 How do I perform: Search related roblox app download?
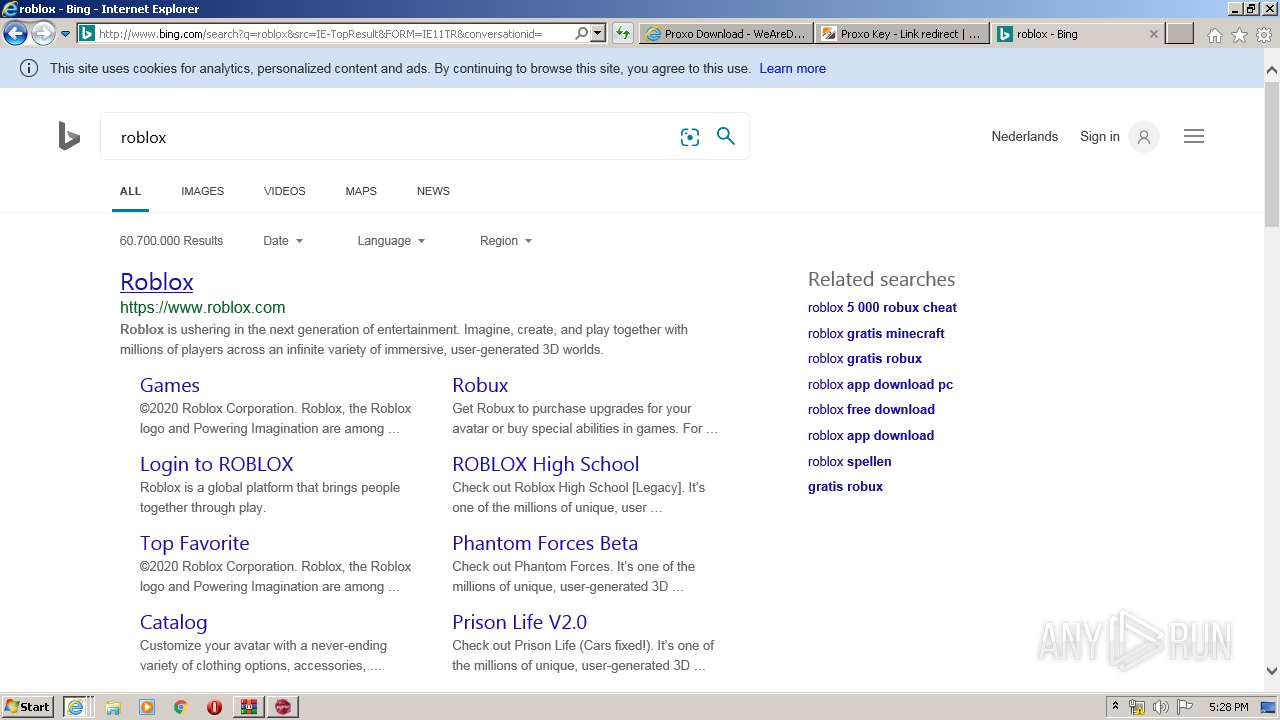871,435
